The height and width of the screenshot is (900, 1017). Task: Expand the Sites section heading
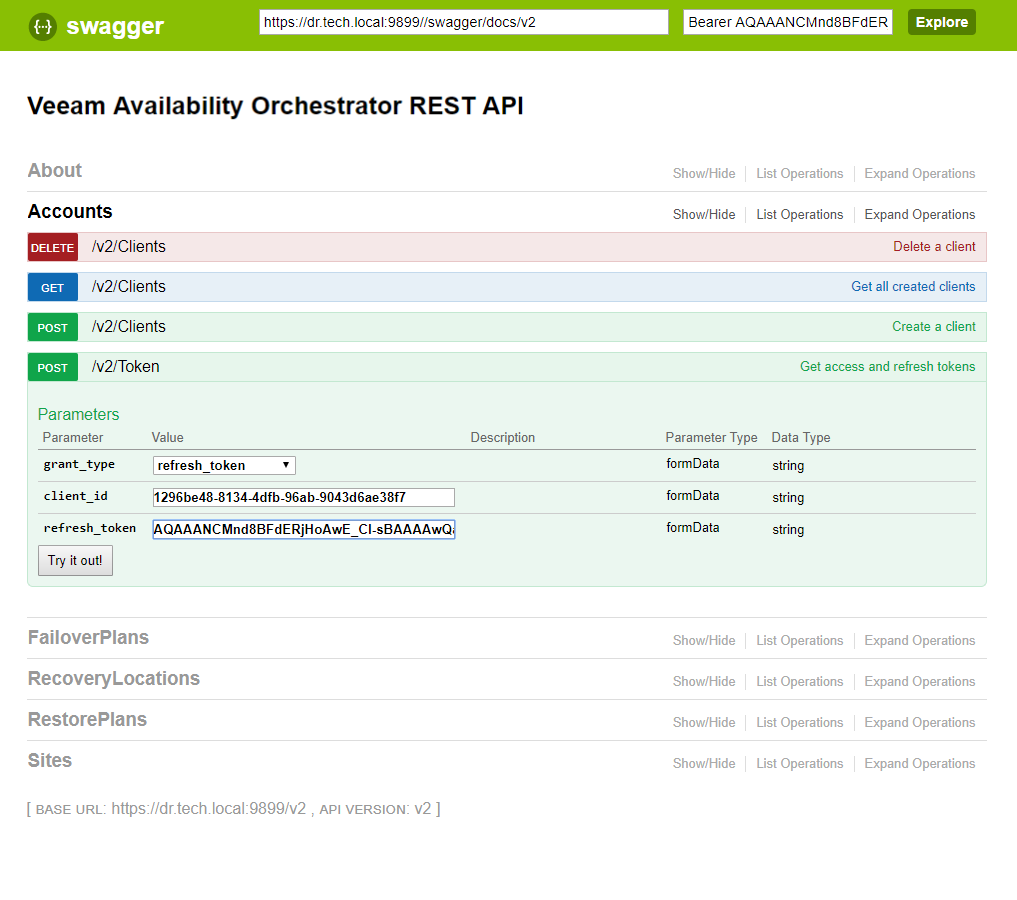click(50, 760)
